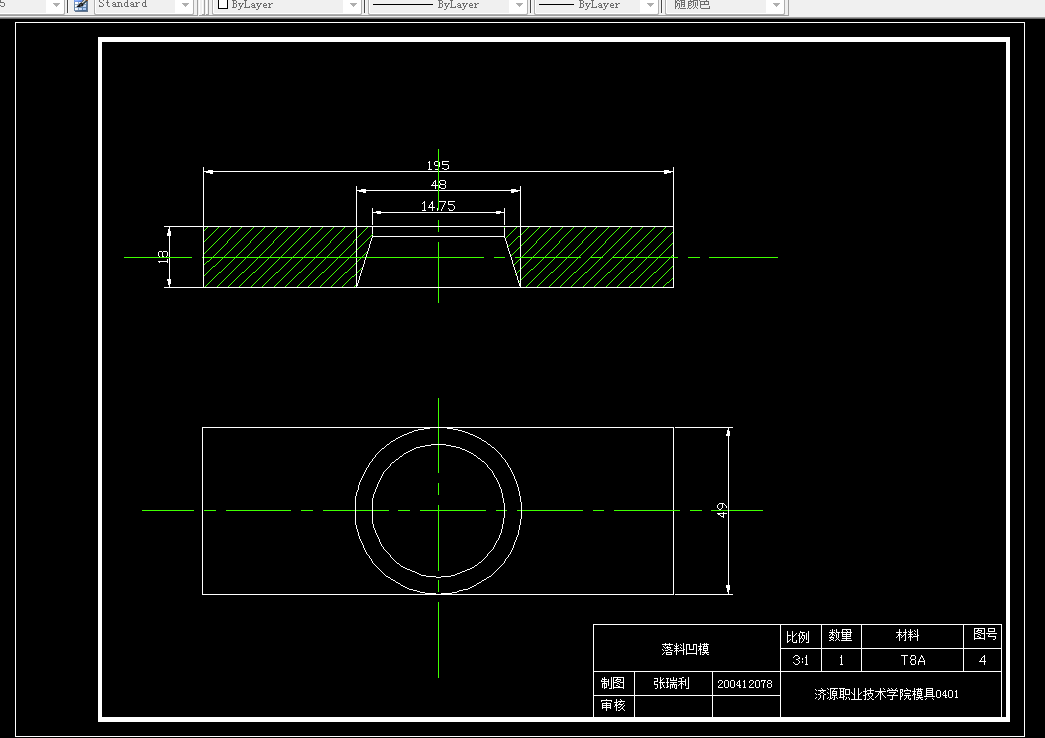Image resolution: width=1045 pixels, height=738 pixels.
Task: Select the 195 dimension text
Action: (438, 165)
